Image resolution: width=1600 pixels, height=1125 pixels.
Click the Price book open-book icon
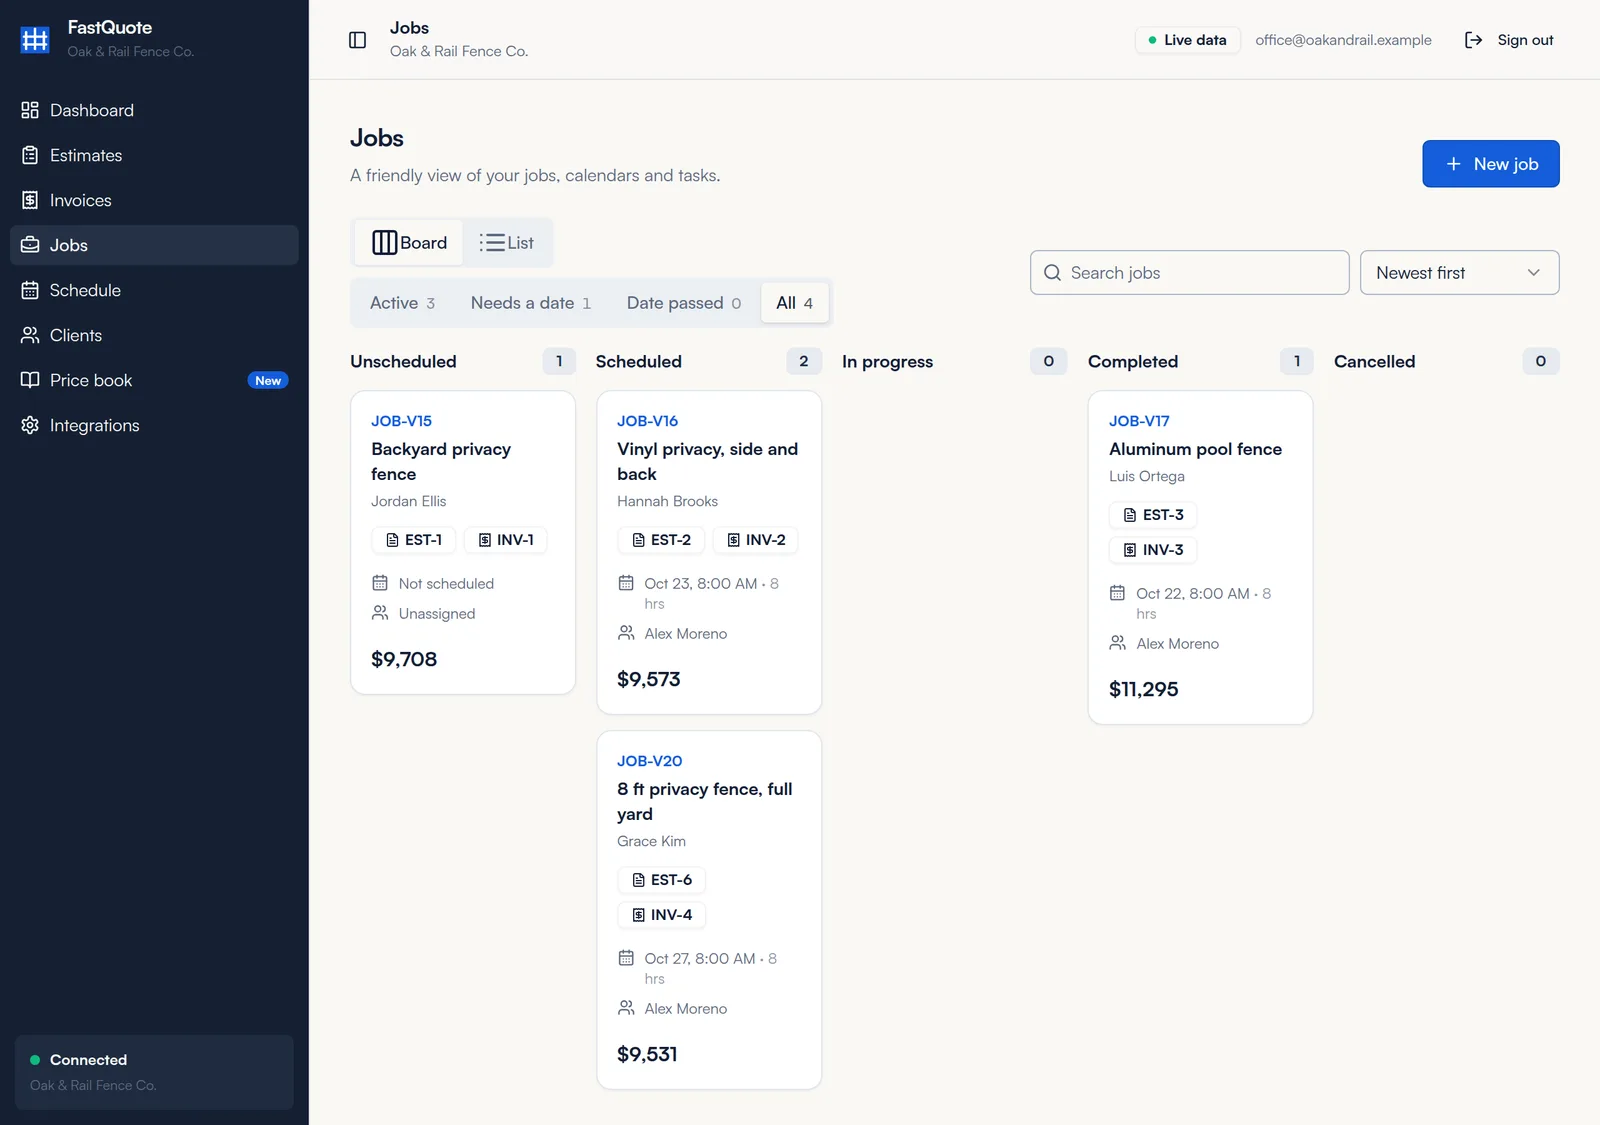coord(30,380)
